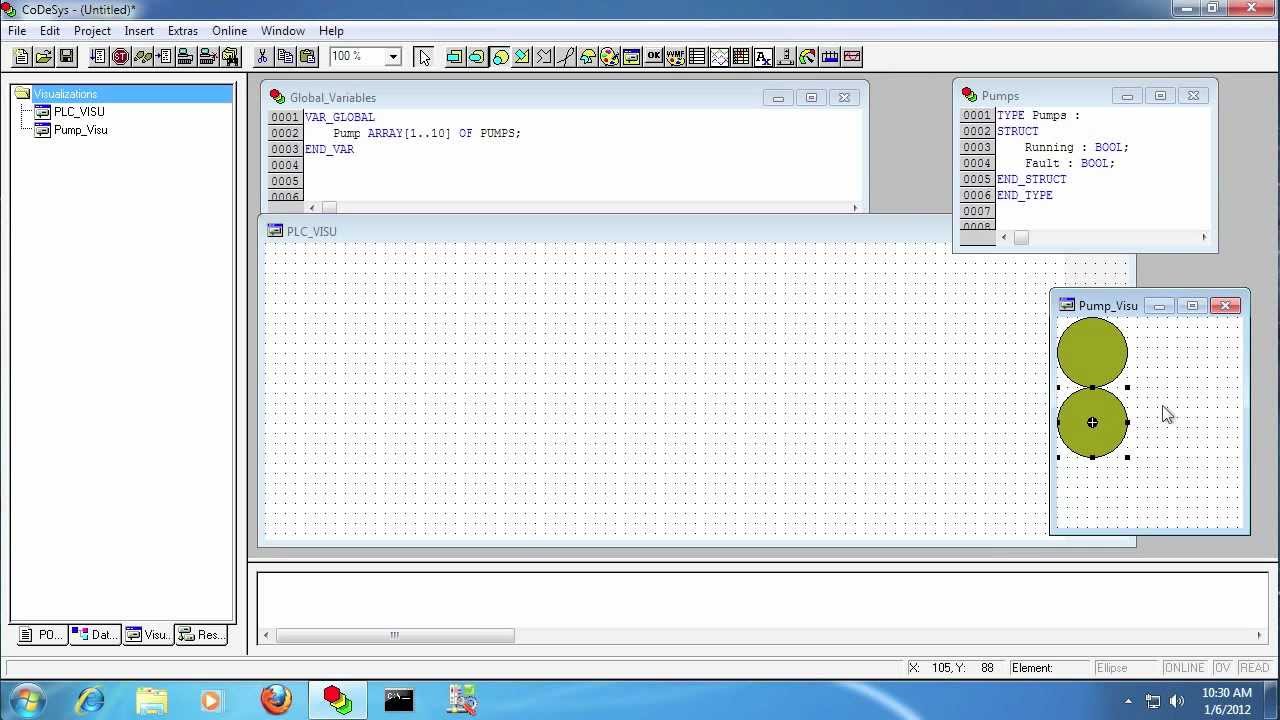Copy selection with toolbar copy icon
Screen dimensions: 1280x720
tap(285, 57)
